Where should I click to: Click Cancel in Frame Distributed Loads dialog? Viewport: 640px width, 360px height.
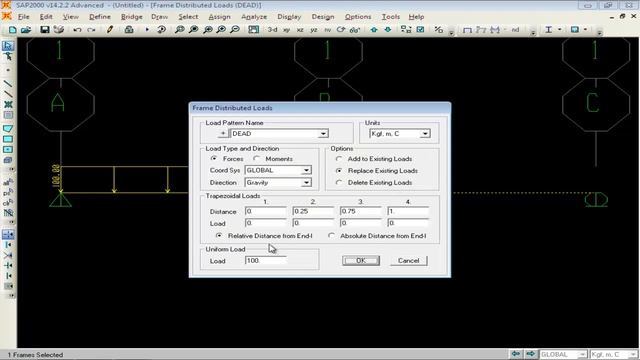(409, 260)
